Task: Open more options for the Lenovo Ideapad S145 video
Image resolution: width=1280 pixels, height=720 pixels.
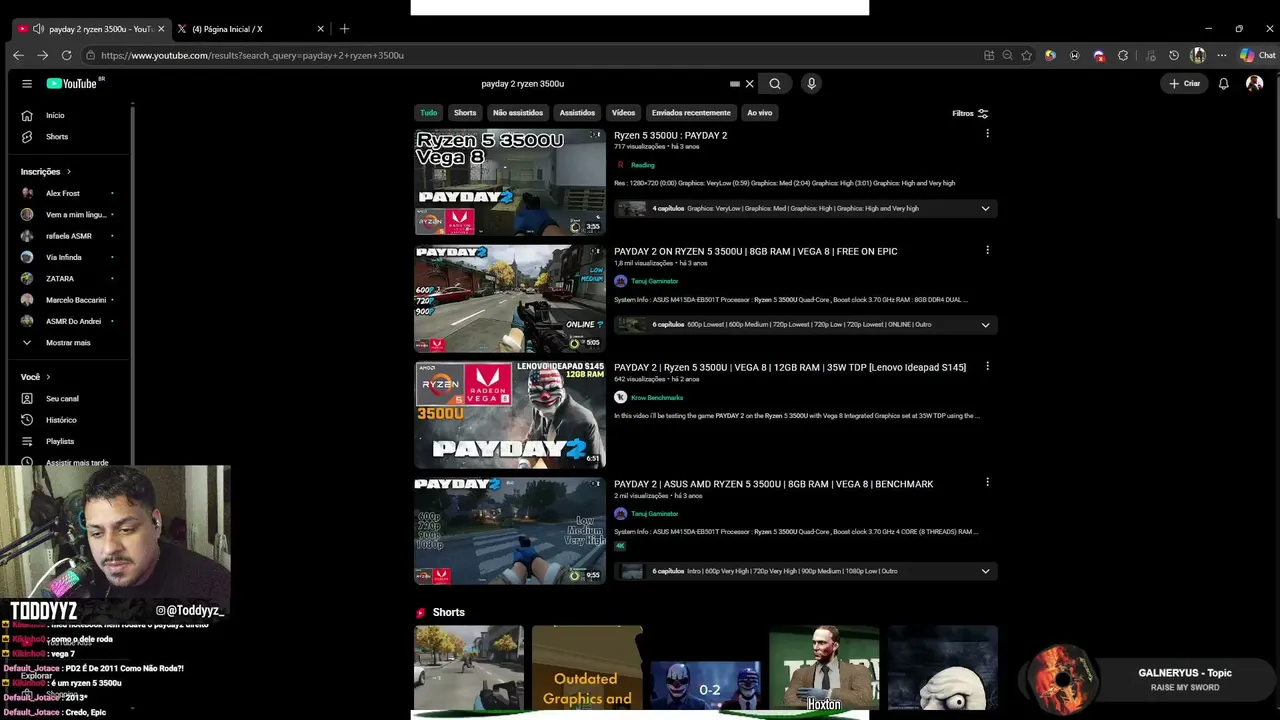Action: pyautogui.click(x=987, y=366)
